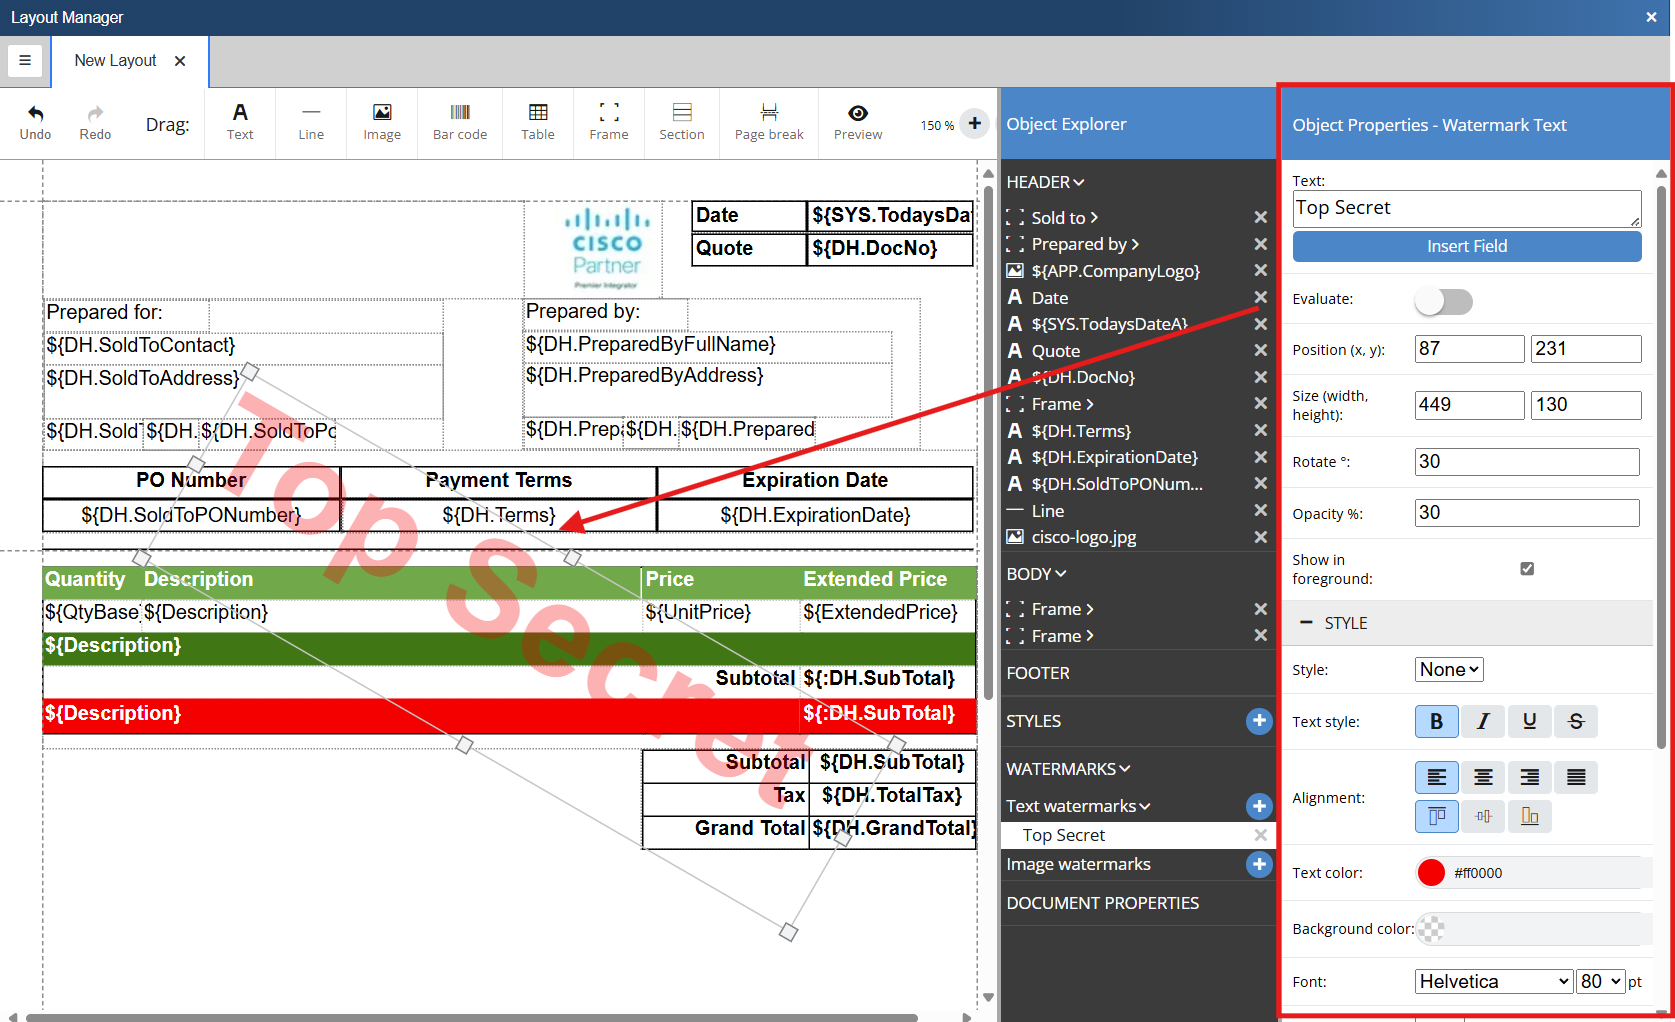Toggle the Evaluate switch
The image size is (1675, 1022).
click(x=1443, y=301)
